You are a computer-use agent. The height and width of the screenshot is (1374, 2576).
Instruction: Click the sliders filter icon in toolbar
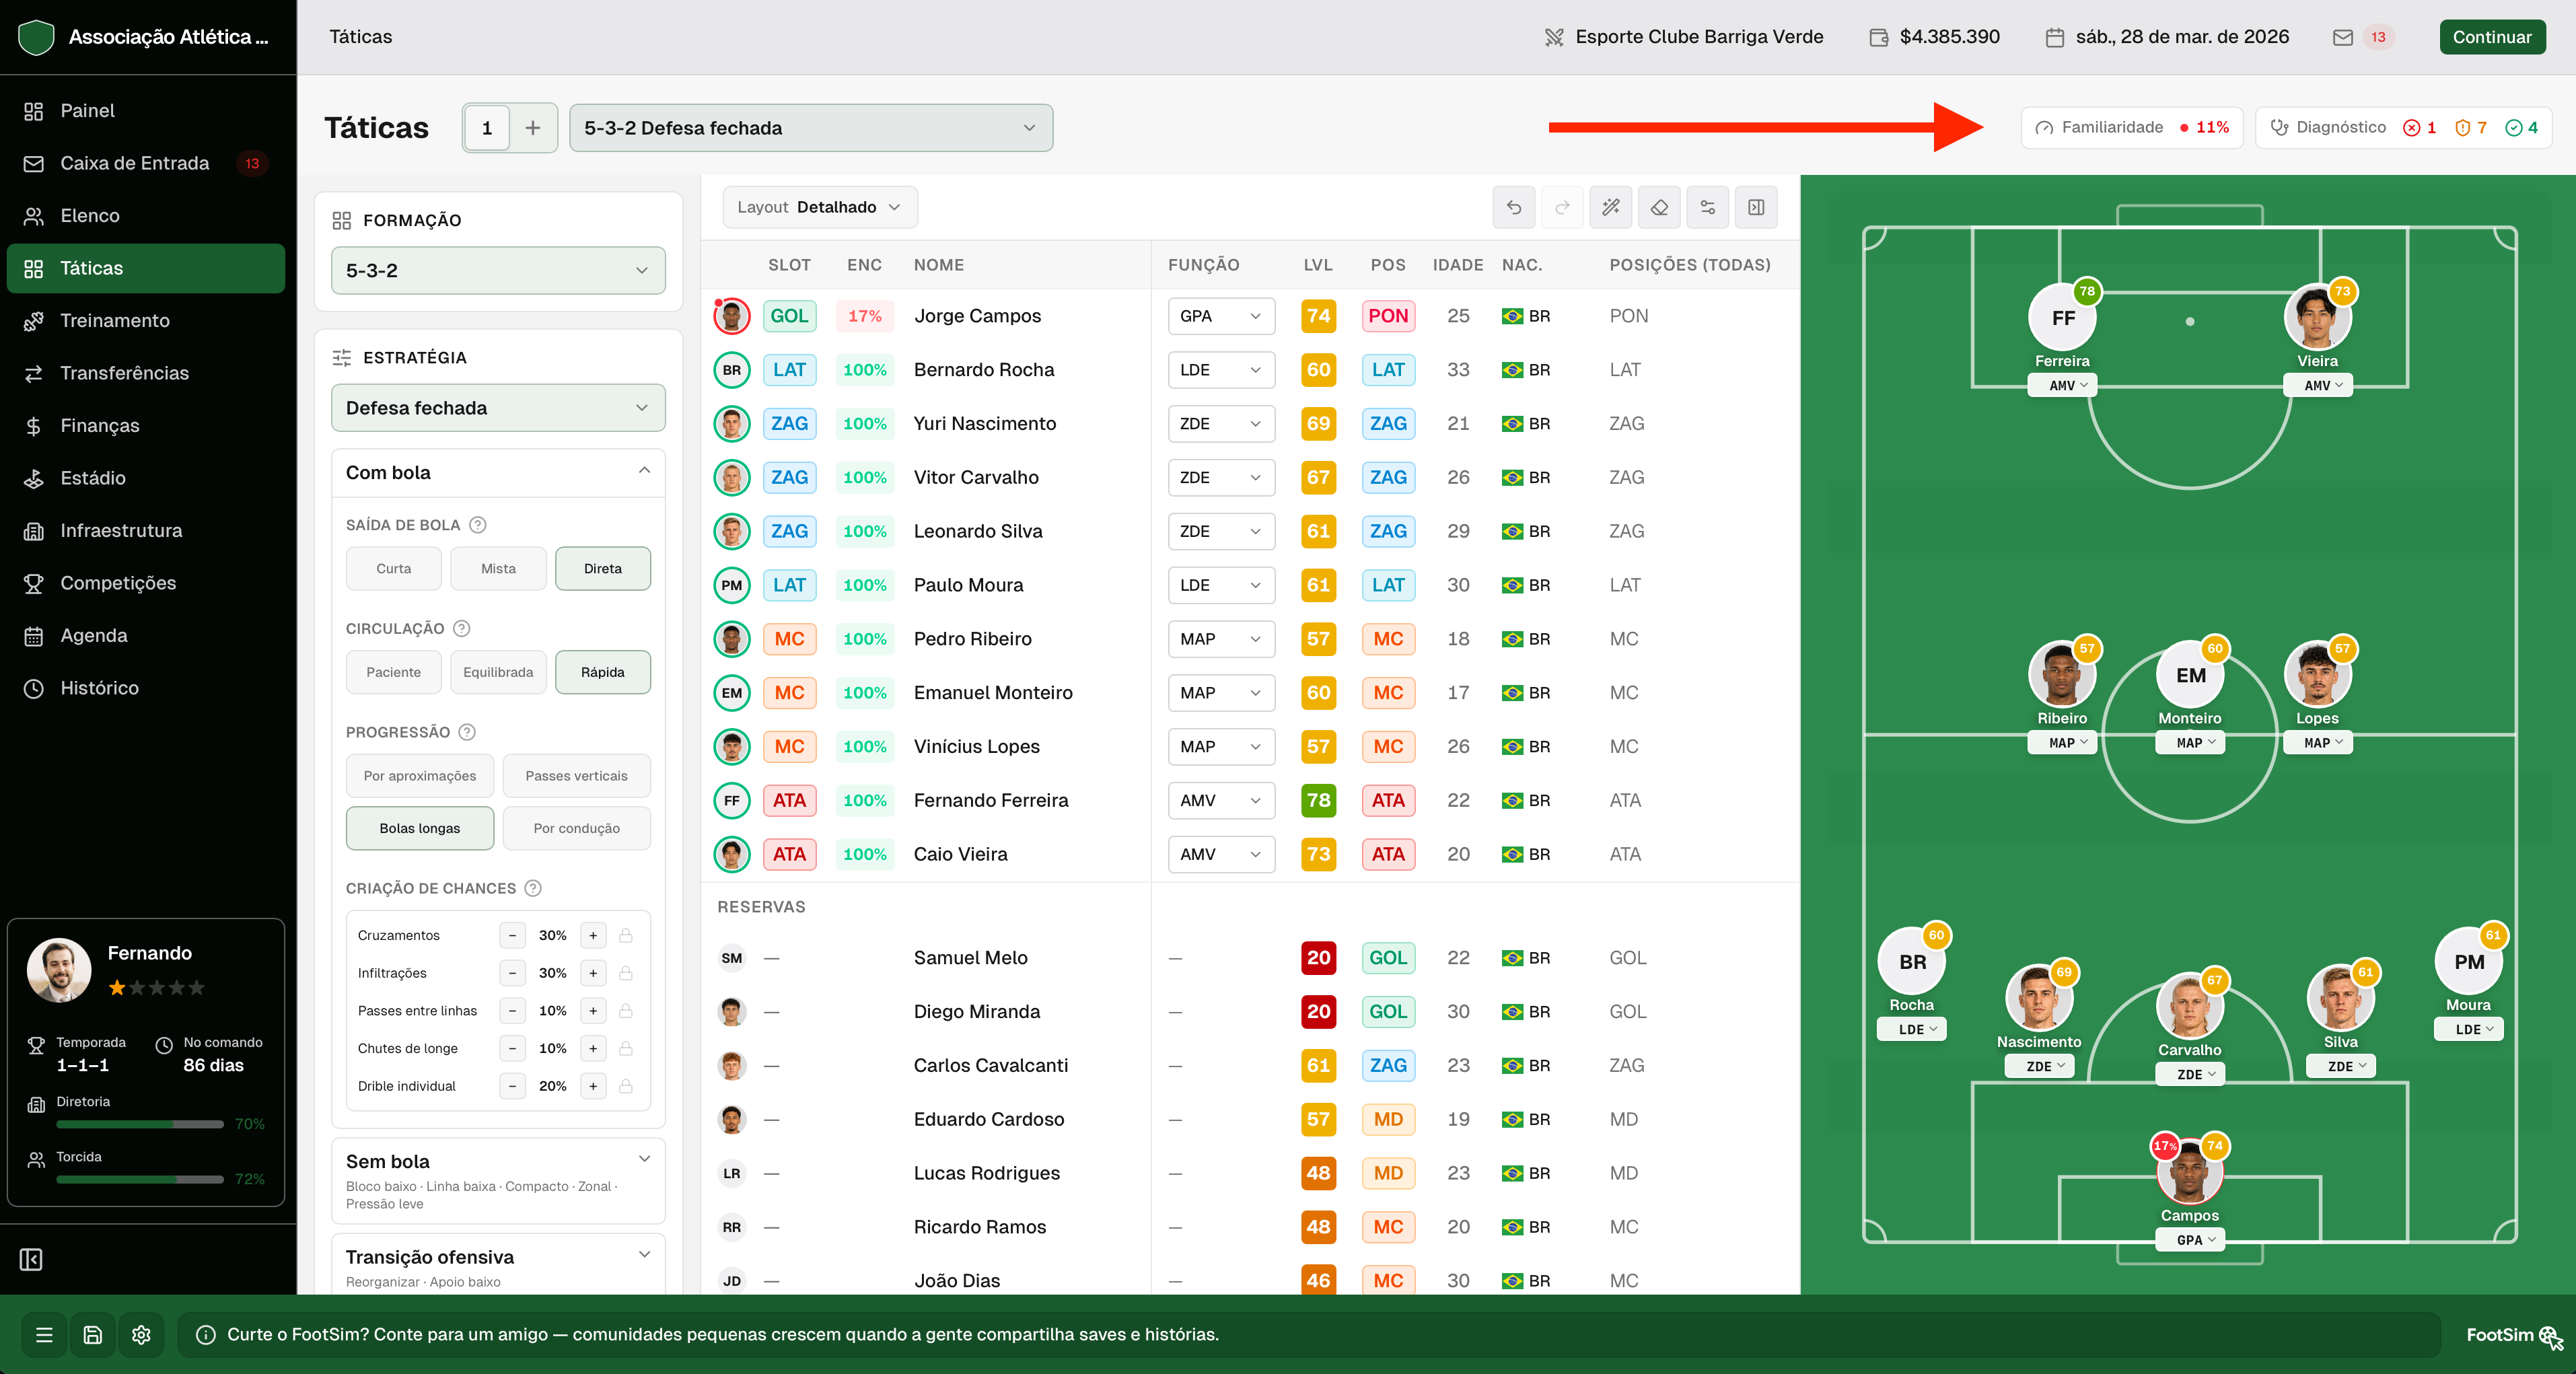tap(1708, 207)
